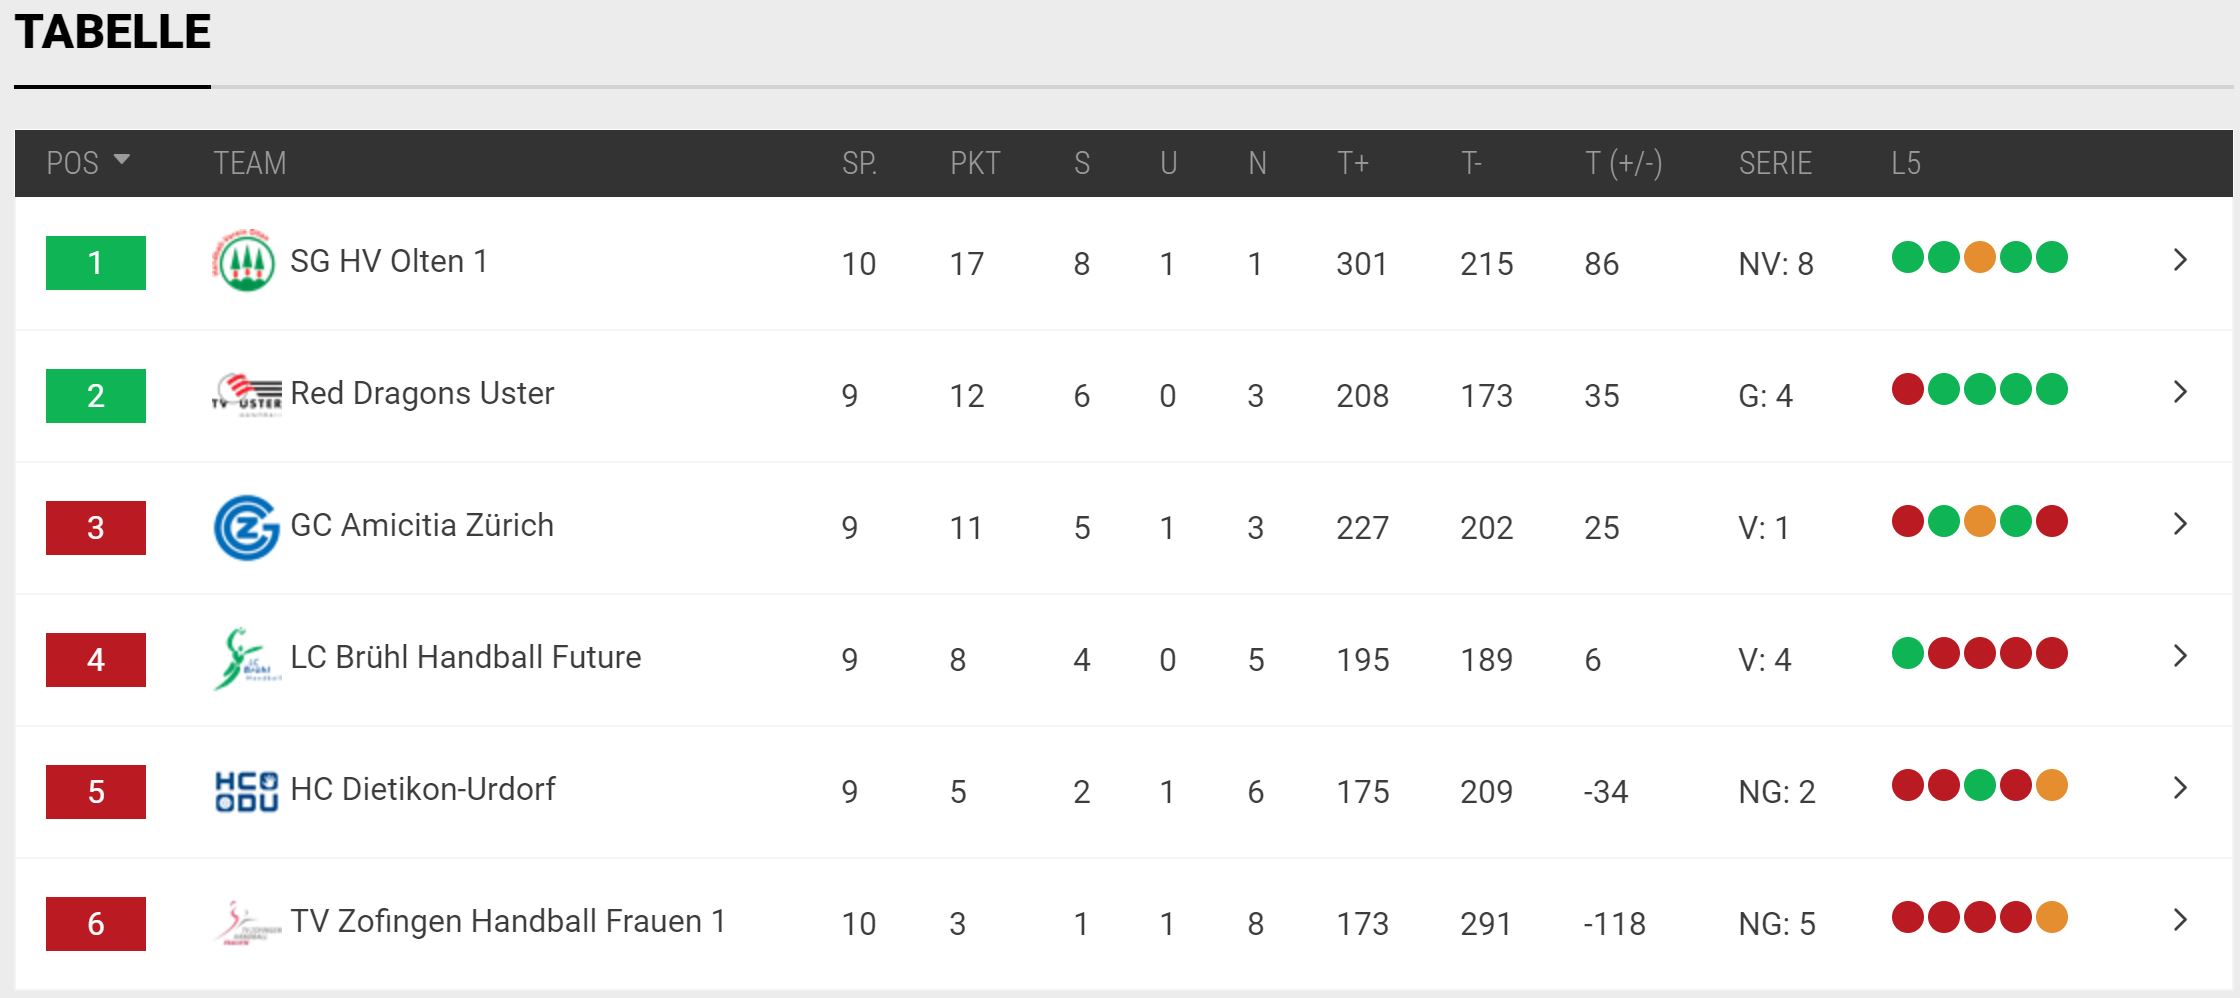Screen dimensions: 2240x998
Task: Expand the SG HV Olten 1 row chevron
Action: point(2181,260)
